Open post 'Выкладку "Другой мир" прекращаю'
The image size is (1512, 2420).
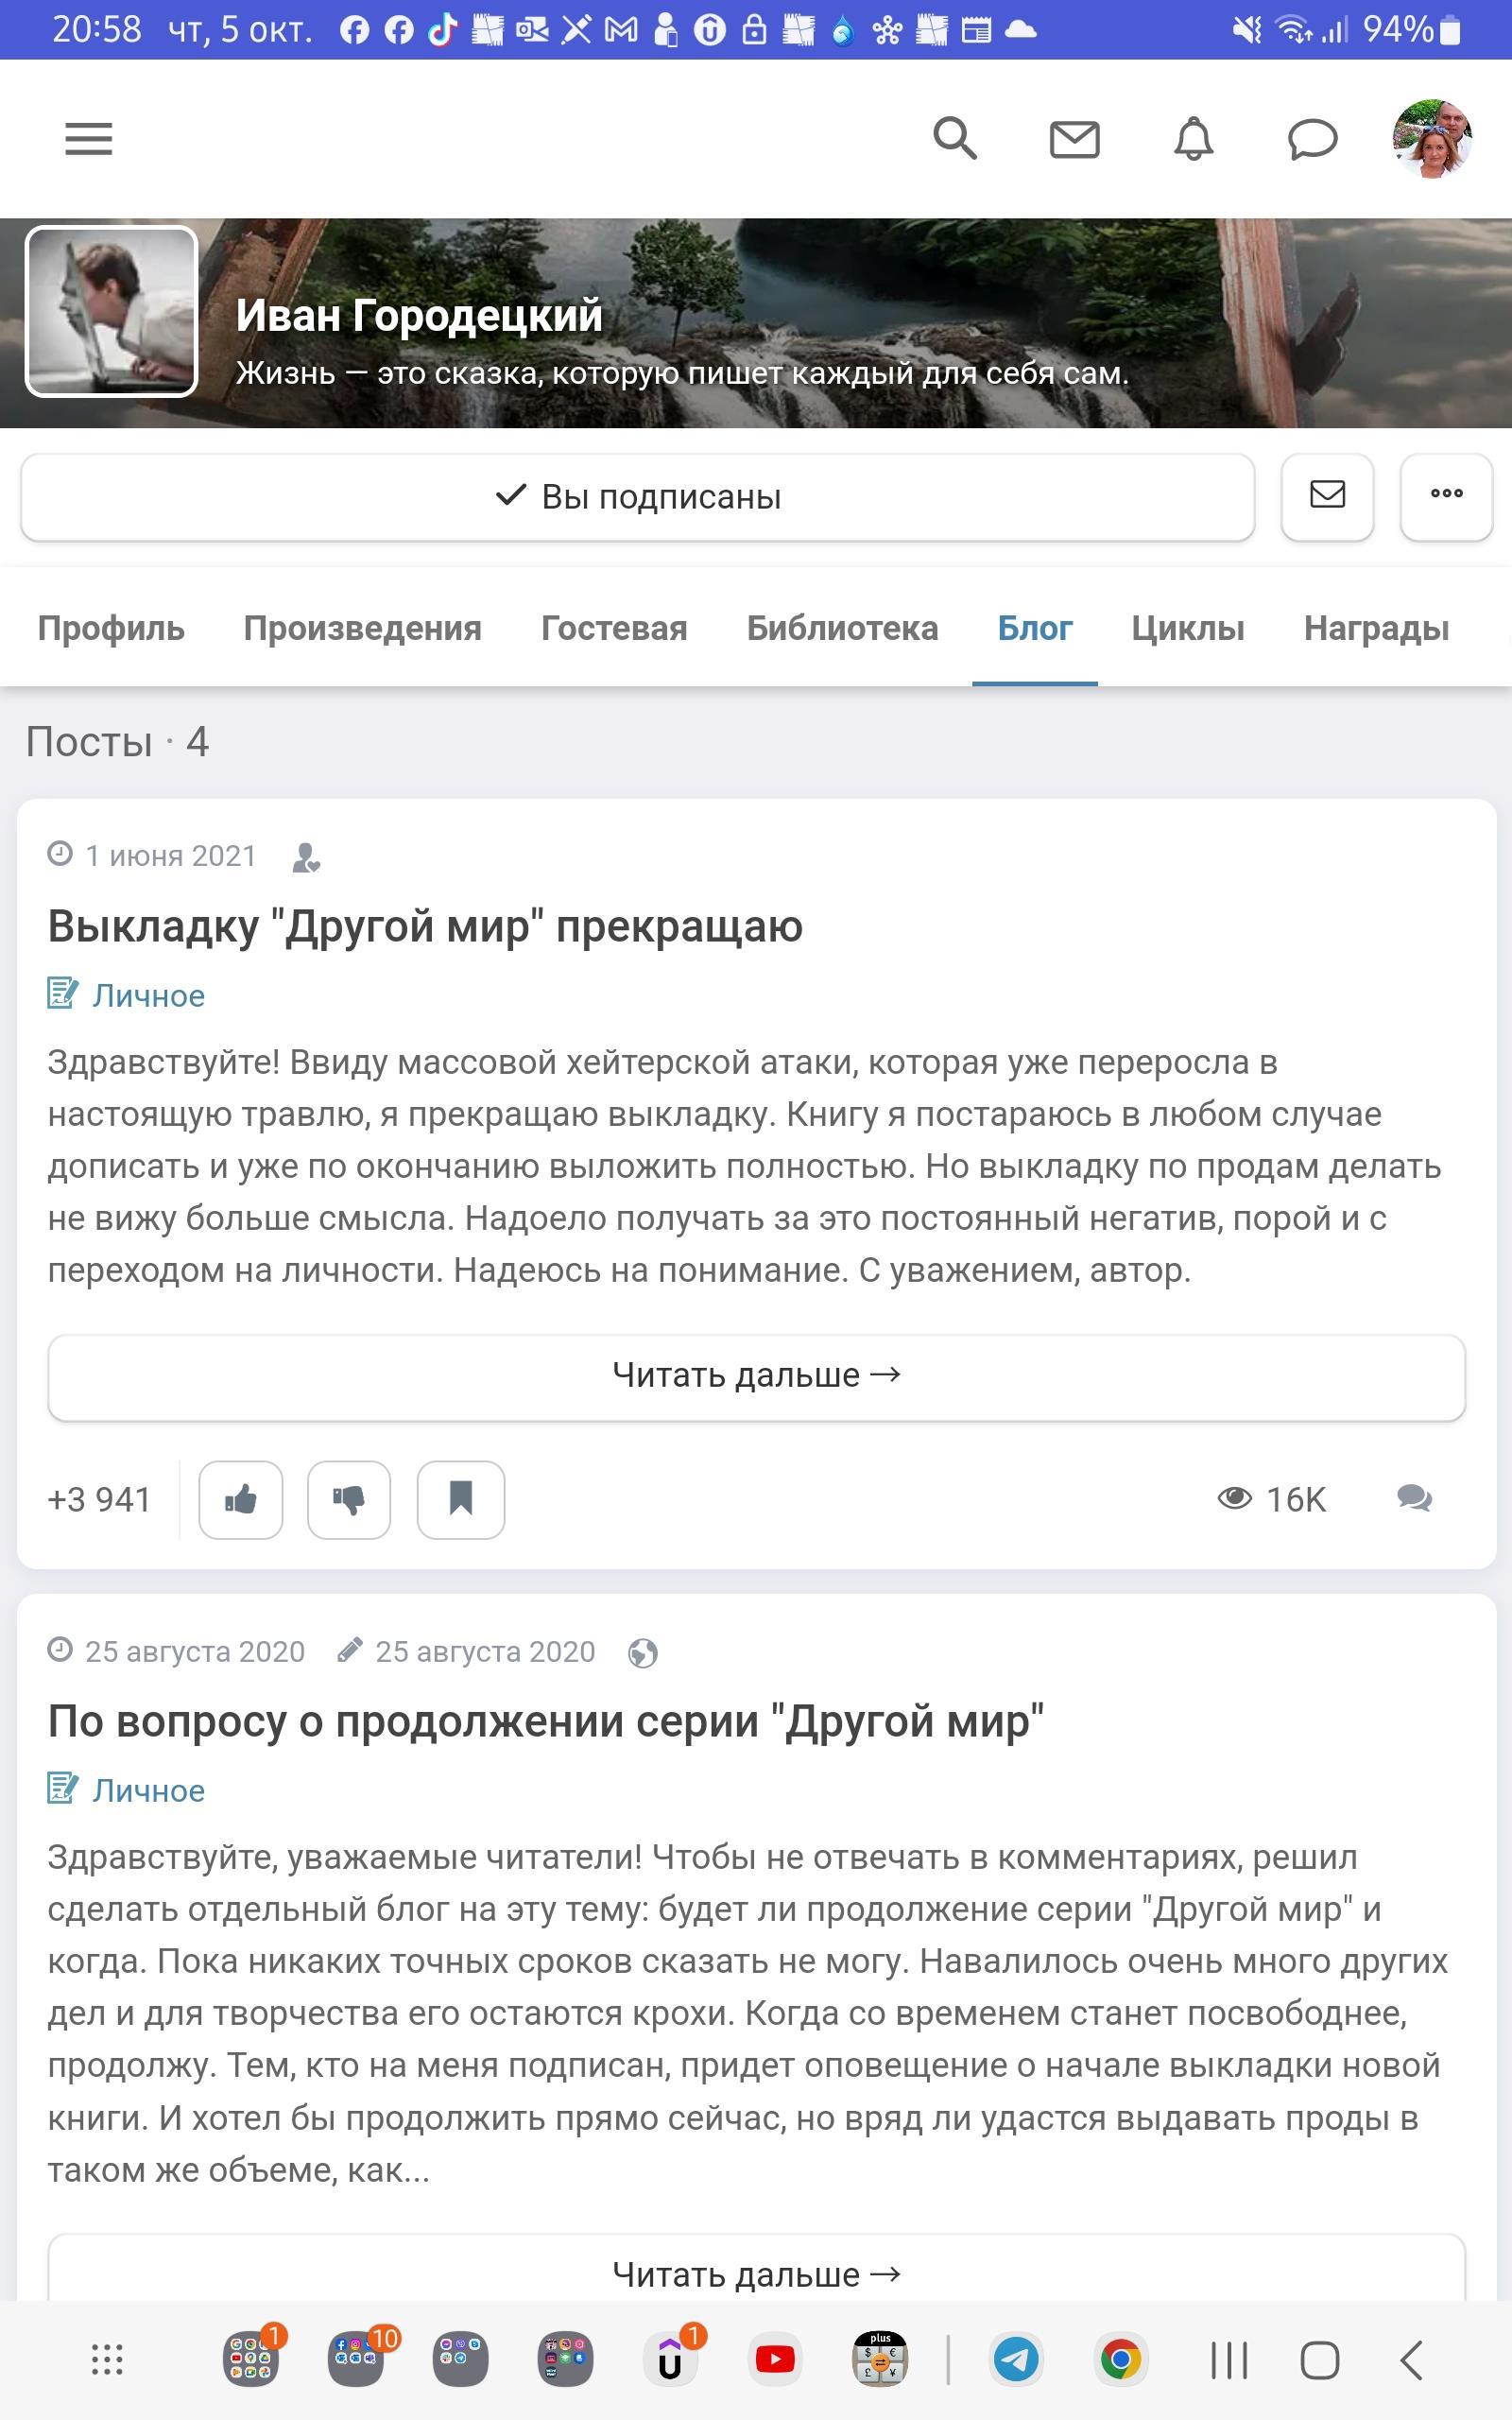pyautogui.click(x=425, y=926)
